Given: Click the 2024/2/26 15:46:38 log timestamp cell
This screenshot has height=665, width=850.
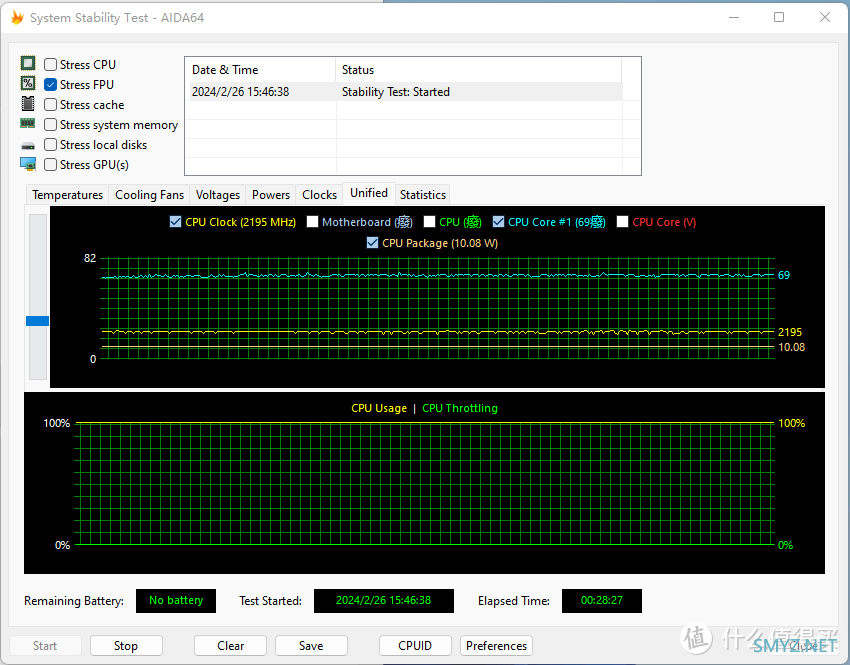Looking at the screenshot, I should pyautogui.click(x=240, y=92).
